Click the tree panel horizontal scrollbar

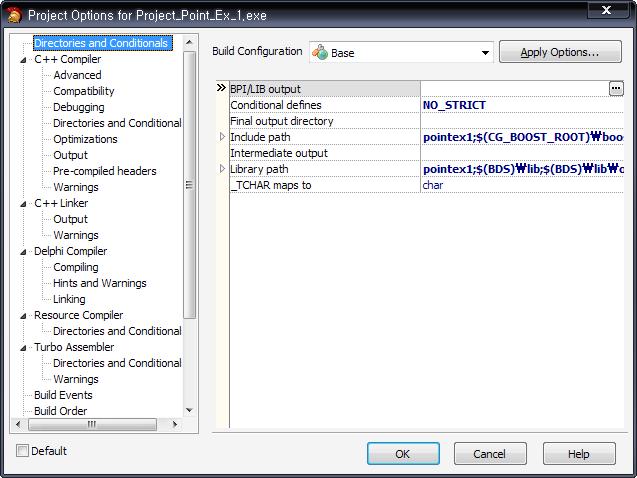pyautogui.click(x=92, y=424)
